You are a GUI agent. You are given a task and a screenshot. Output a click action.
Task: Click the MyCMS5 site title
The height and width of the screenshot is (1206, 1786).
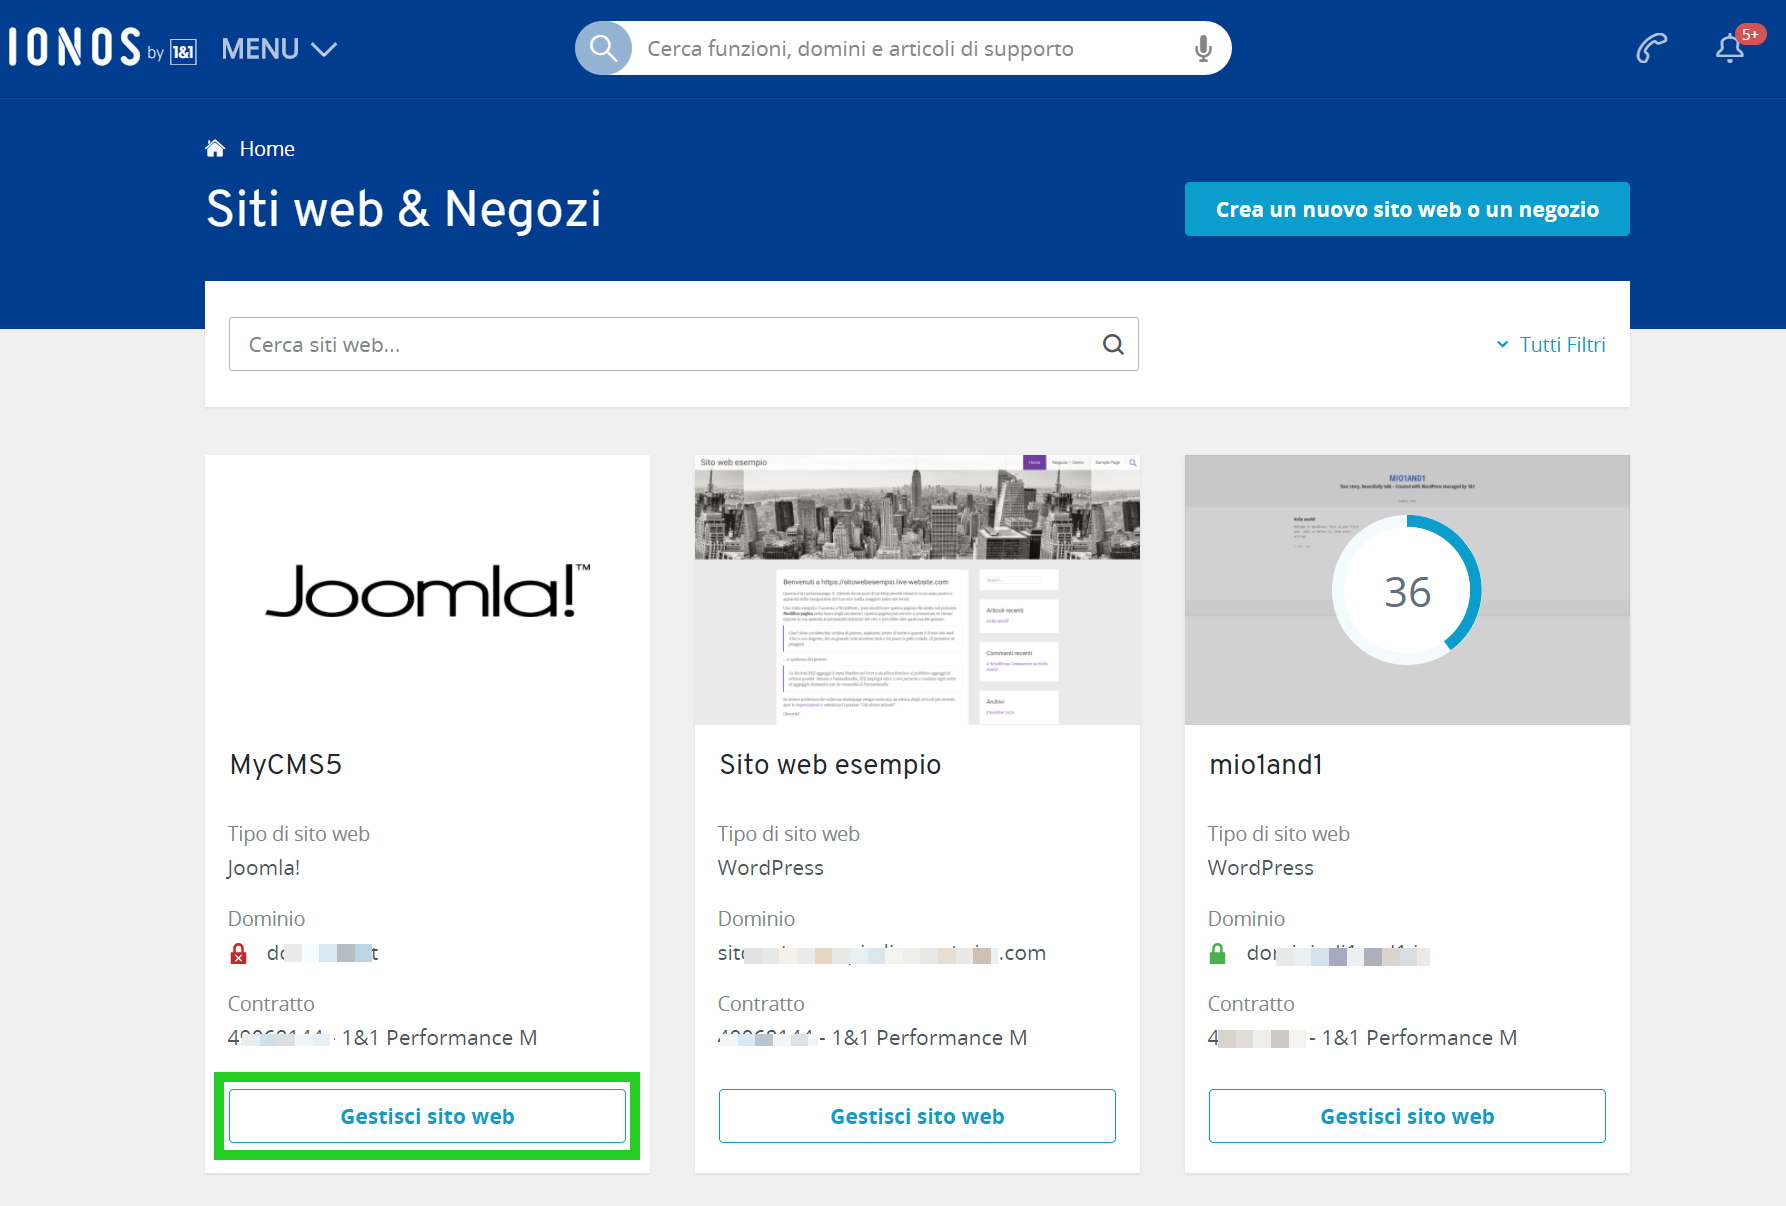[x=286, y=764]
